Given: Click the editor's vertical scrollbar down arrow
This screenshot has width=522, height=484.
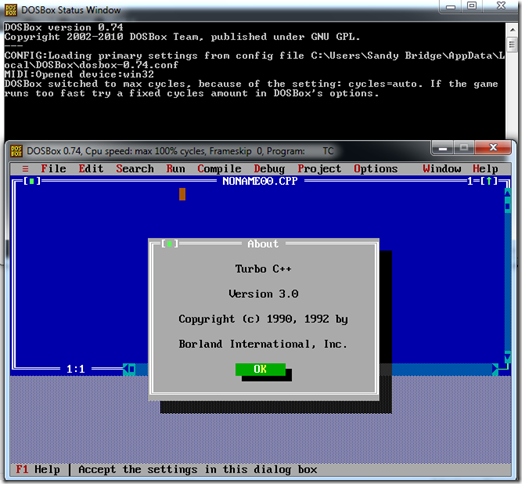Looking at the screenshot, I should click(508, 358).
